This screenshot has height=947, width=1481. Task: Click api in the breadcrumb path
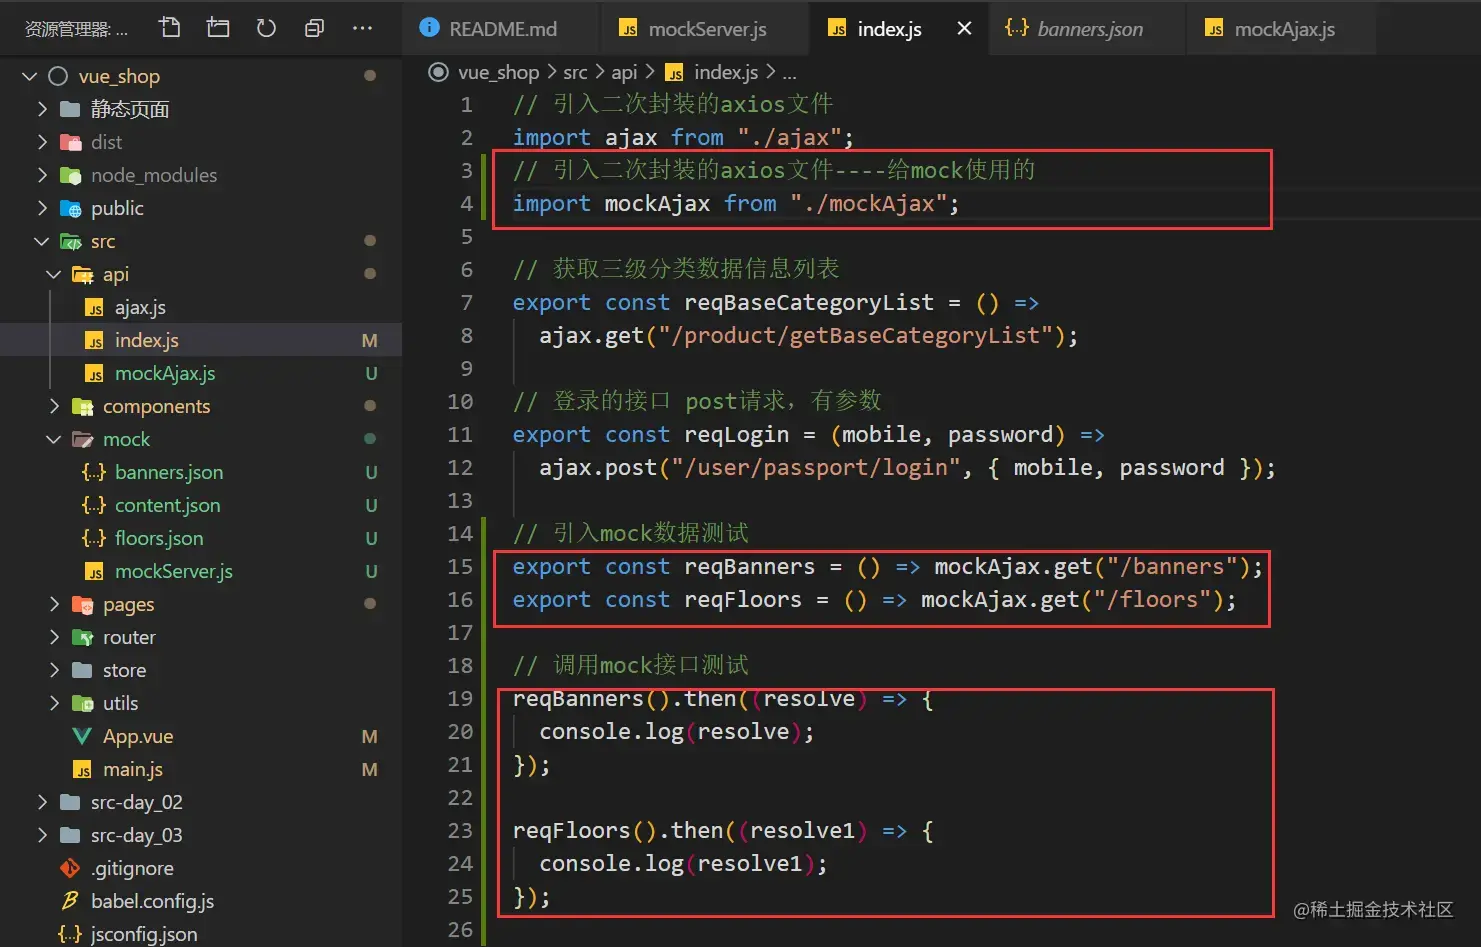[624, 72]
